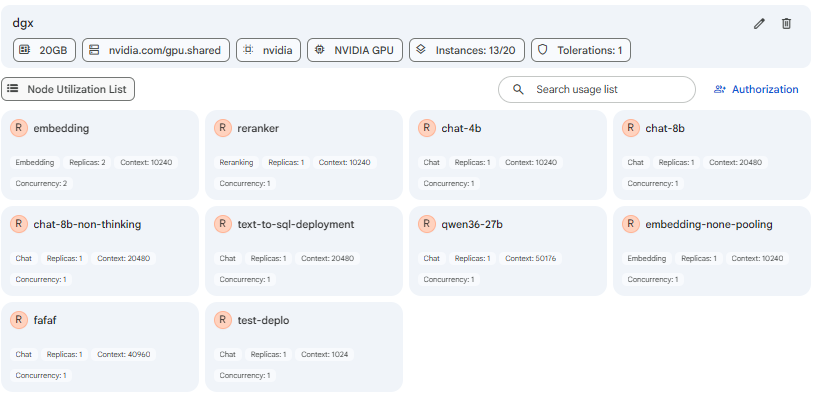
Task: Click Concurrency: 1 tag on qwen36-27b card
Action: pyautogui.click(x=449, y=279)
